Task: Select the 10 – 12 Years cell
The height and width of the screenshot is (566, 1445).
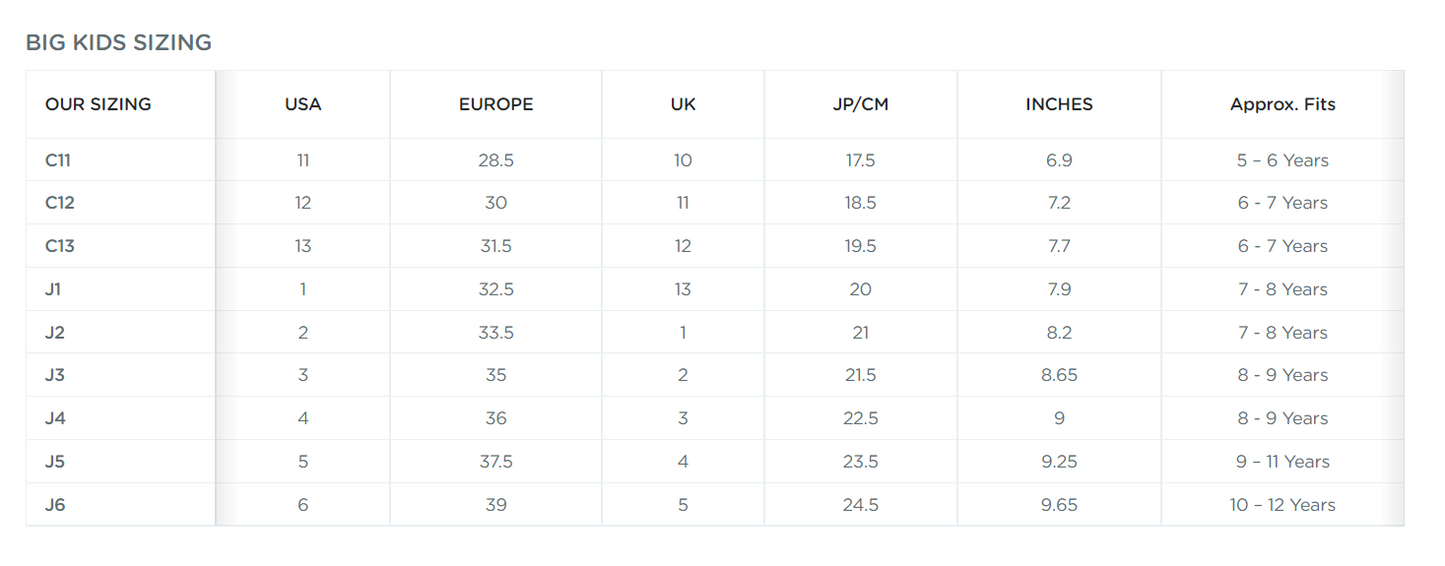Action: [1282, 505]
